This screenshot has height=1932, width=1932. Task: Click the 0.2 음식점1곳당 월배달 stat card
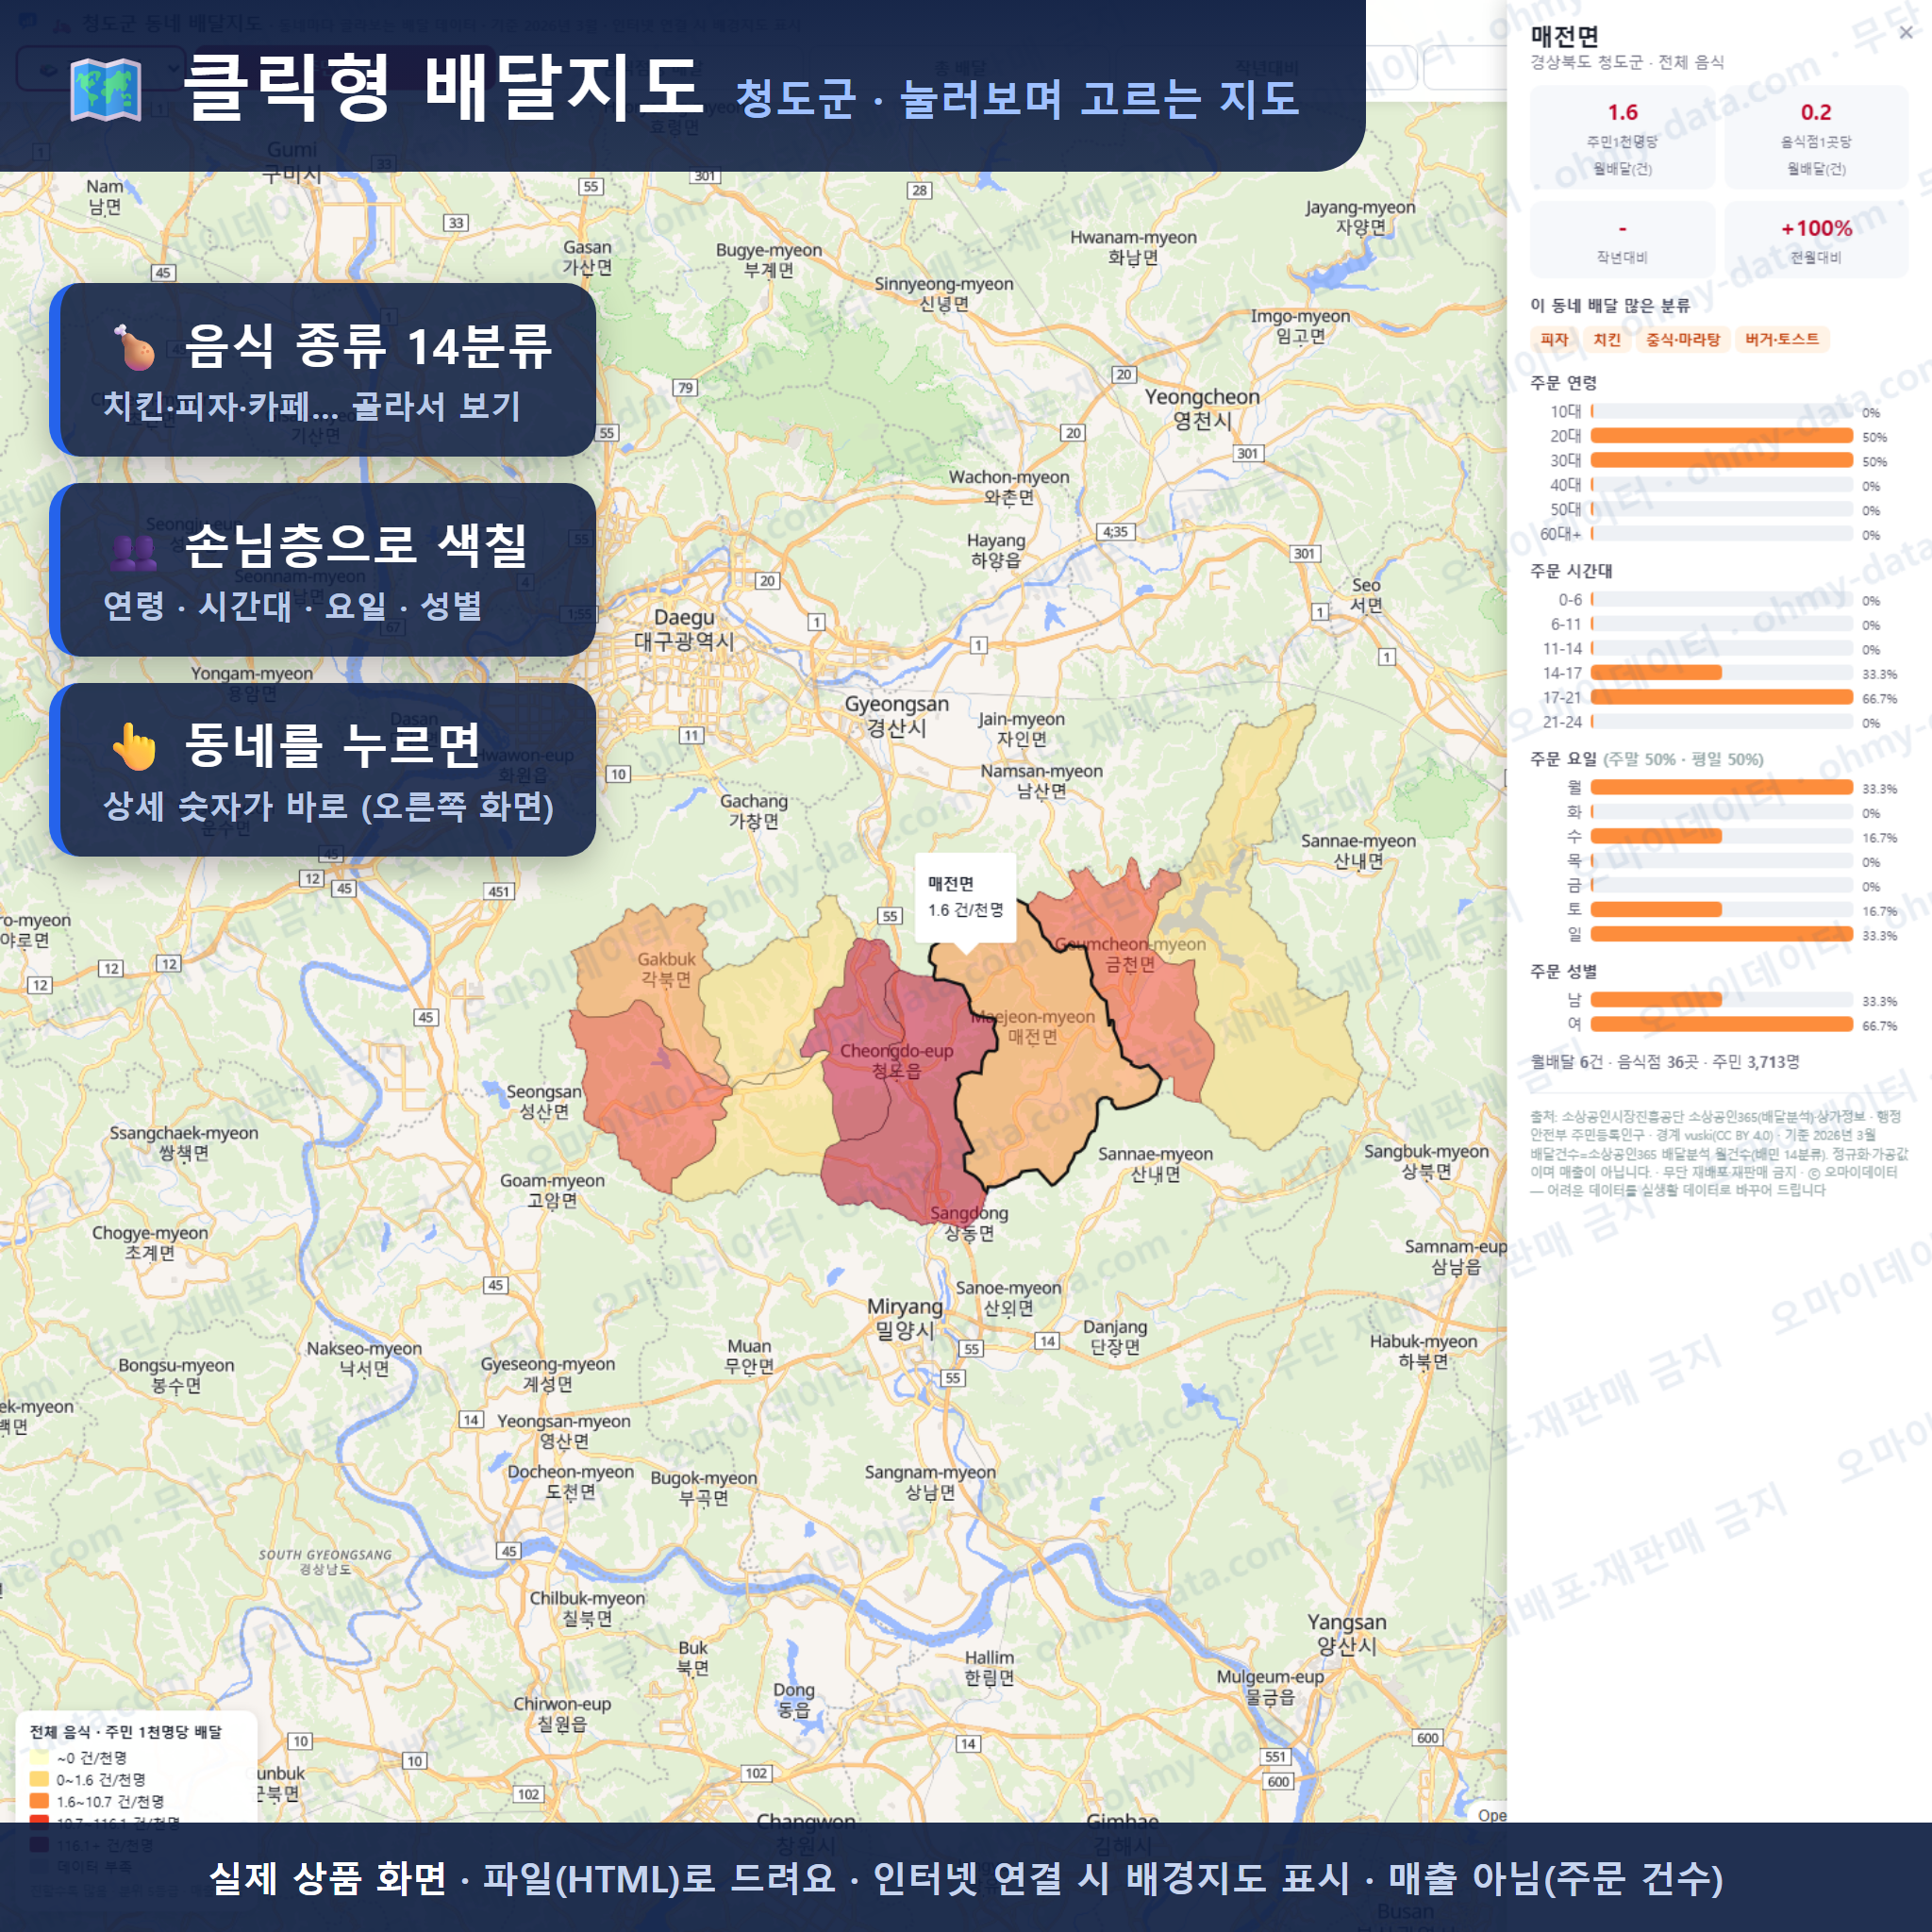click(x=1816, y=137)
